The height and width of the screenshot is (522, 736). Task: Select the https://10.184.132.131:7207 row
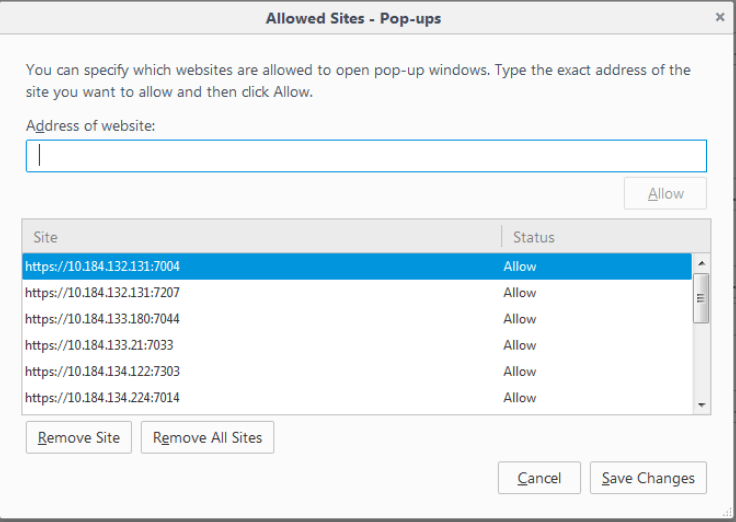(357, 292)
